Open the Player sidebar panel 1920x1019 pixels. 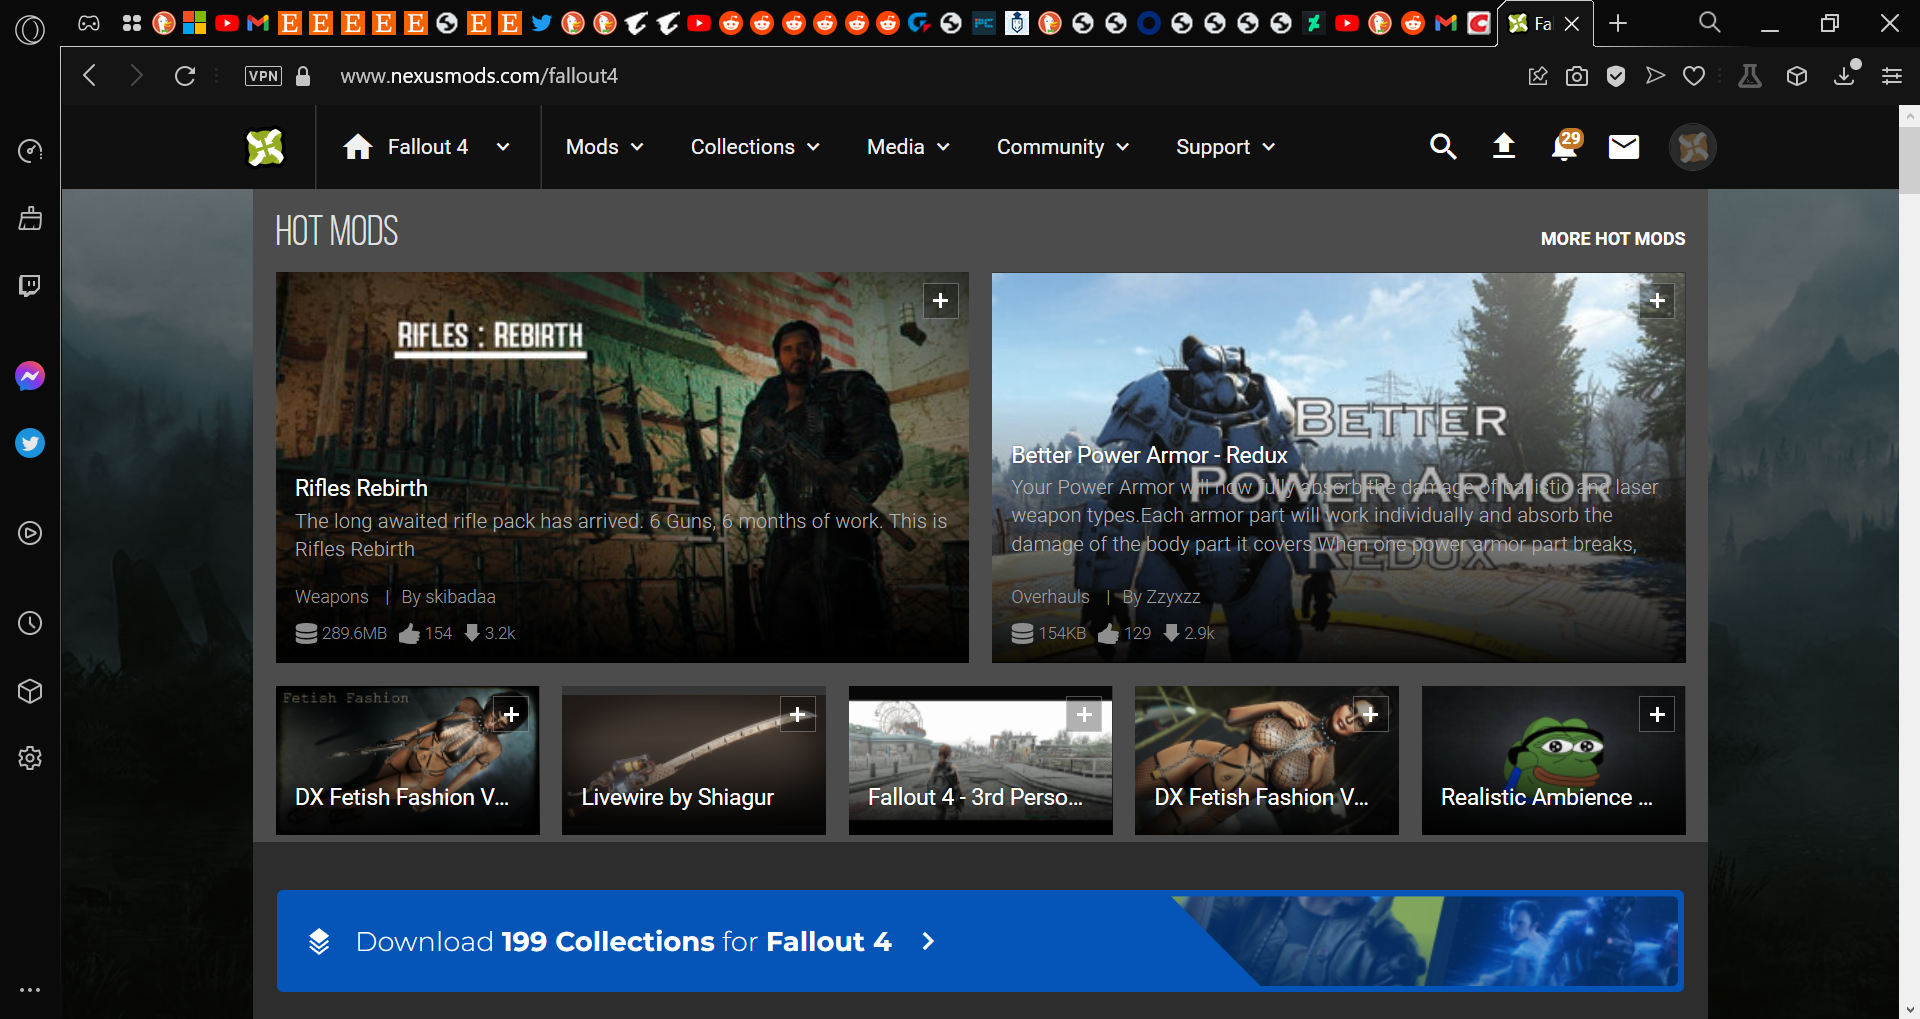tap(30, 533)
